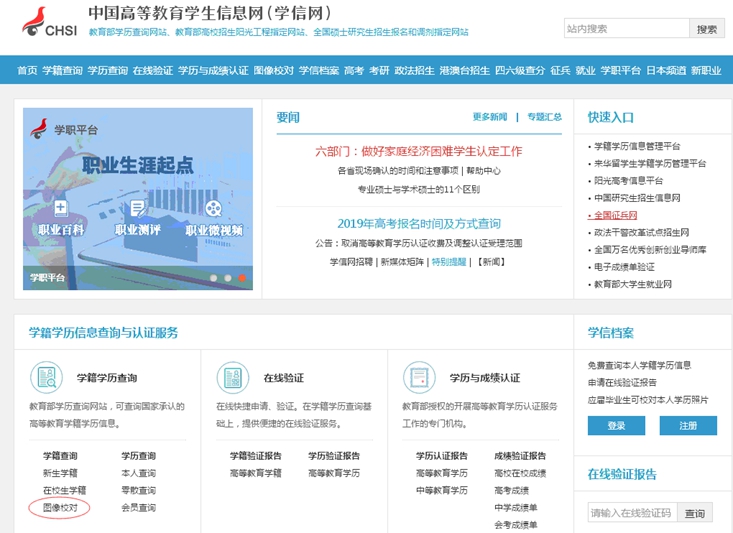The image size is (733, 533).
Task: Click the 高考成绩 link
Action: (511, 490)
